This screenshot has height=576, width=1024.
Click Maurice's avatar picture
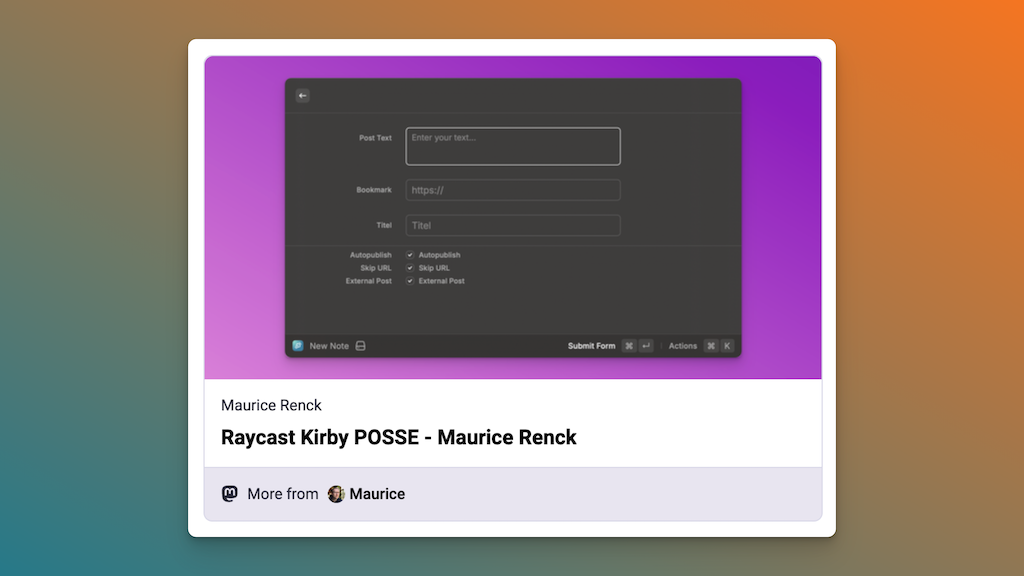point(336,494)
